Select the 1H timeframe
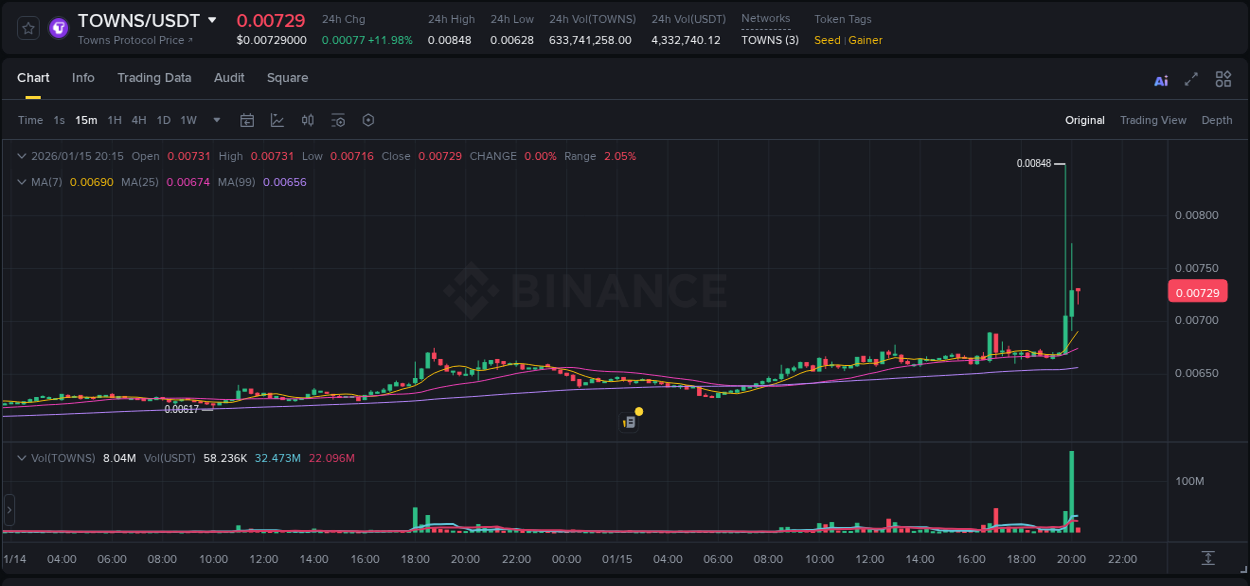This screenshot has width=1250, height=586. [113, 120]
